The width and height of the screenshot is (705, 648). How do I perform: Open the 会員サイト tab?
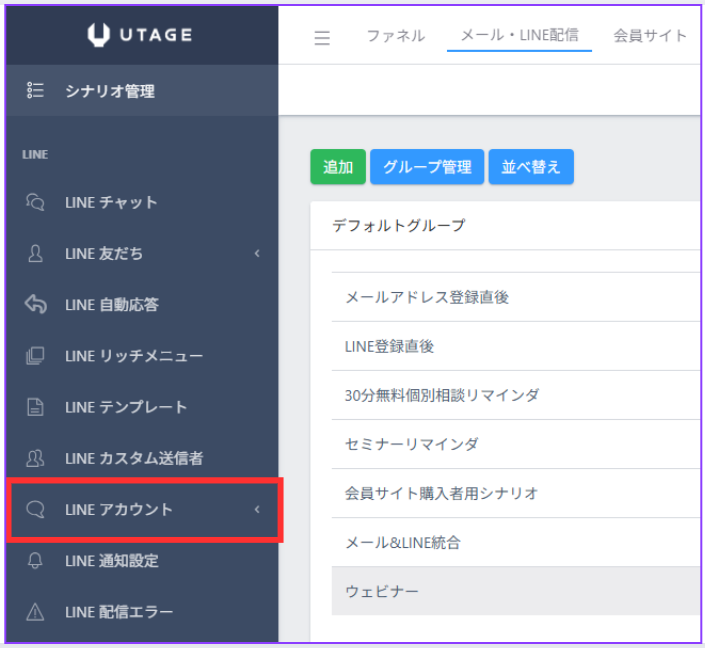pyautogui.click(x=650, y=36)
